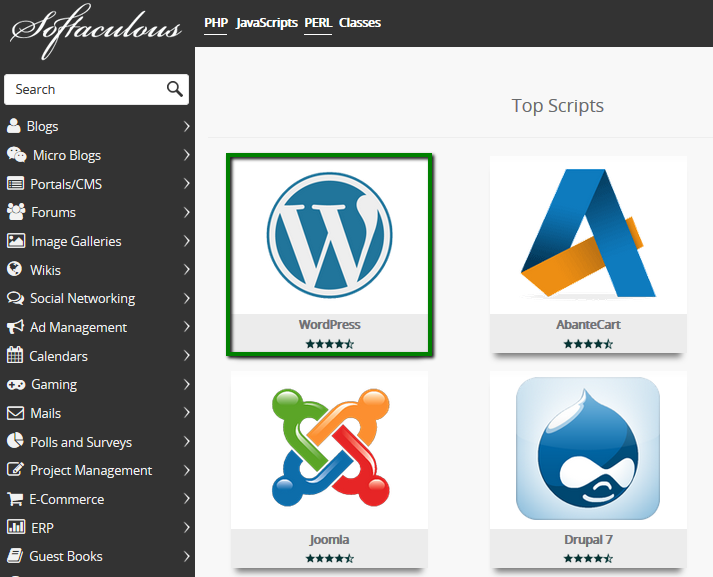Select the Wikis category label
Image resolution: width=713 pixels, height=577 pixels.
tap(45, 270)
